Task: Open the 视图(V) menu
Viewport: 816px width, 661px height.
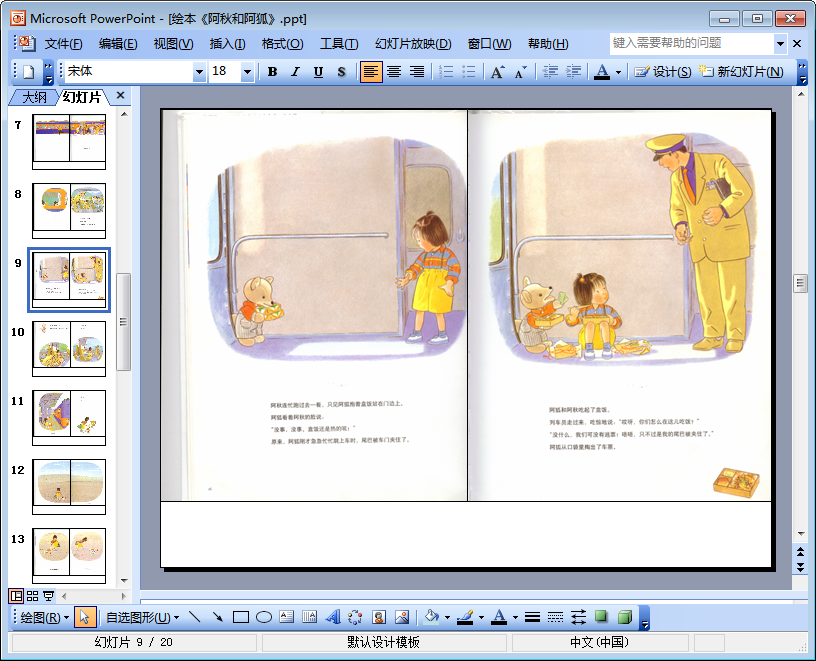Action: pos(173,44)
